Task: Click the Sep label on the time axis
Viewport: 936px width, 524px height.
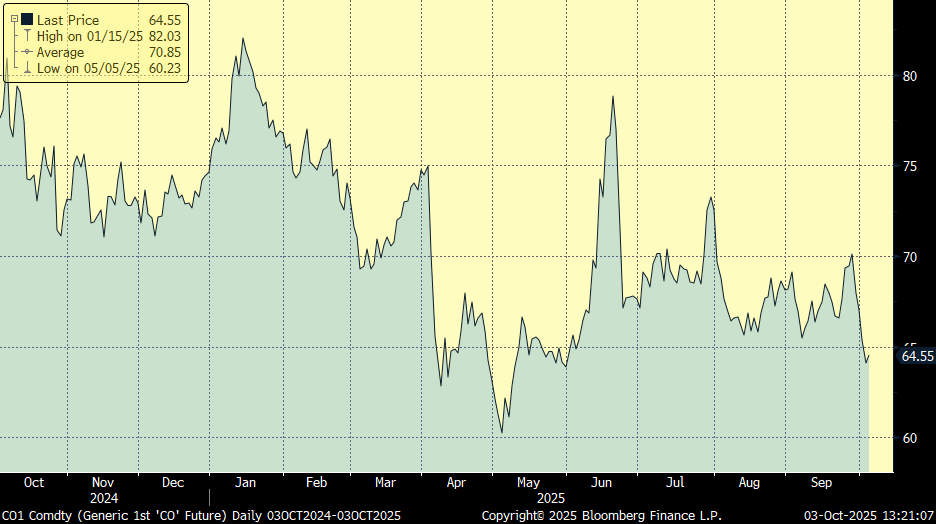Action: [x=821, y=483]
